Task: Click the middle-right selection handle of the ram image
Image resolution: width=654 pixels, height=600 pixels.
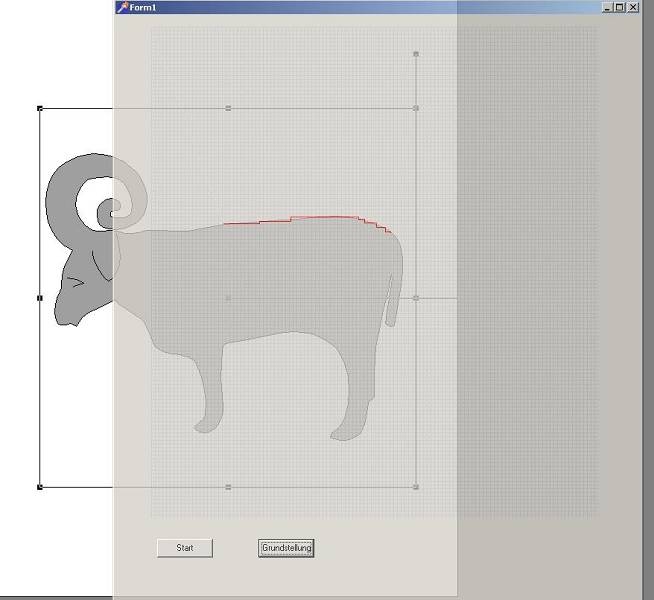Action: [416, 298]
